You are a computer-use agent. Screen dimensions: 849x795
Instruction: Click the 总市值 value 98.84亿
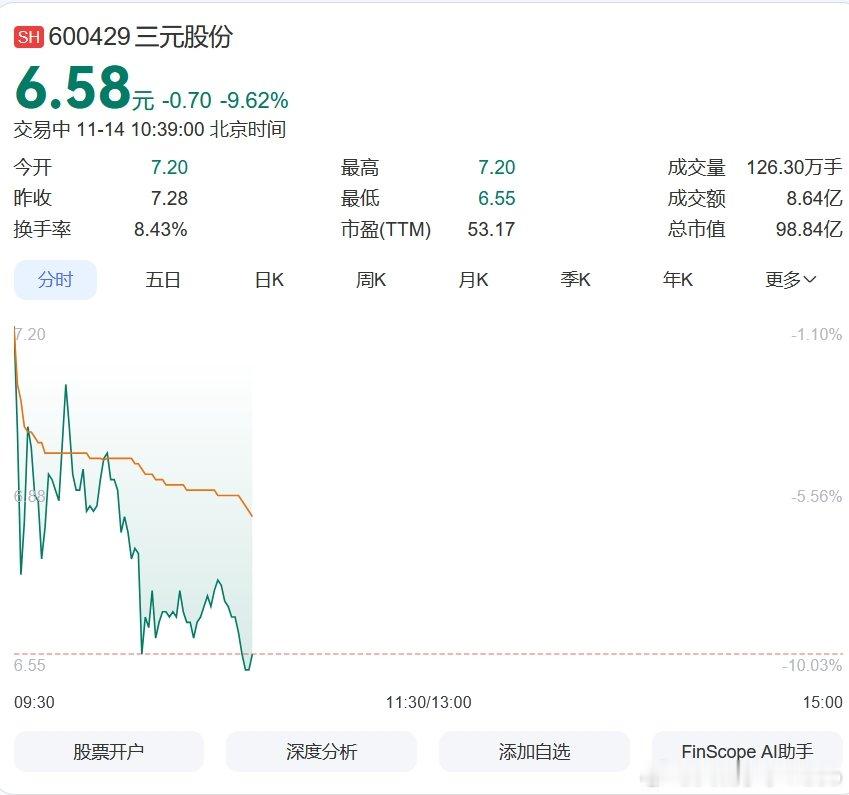coord(809,229)
